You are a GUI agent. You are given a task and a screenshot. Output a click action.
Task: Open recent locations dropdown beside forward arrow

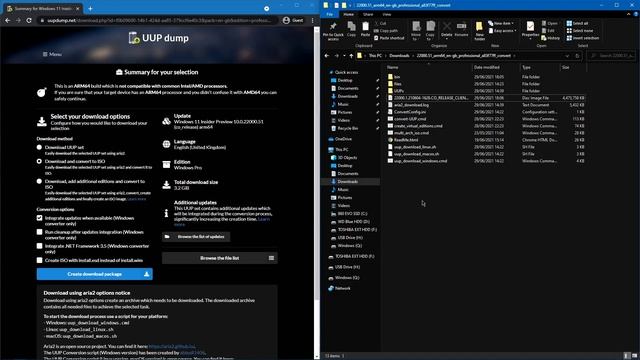(344, 56)
